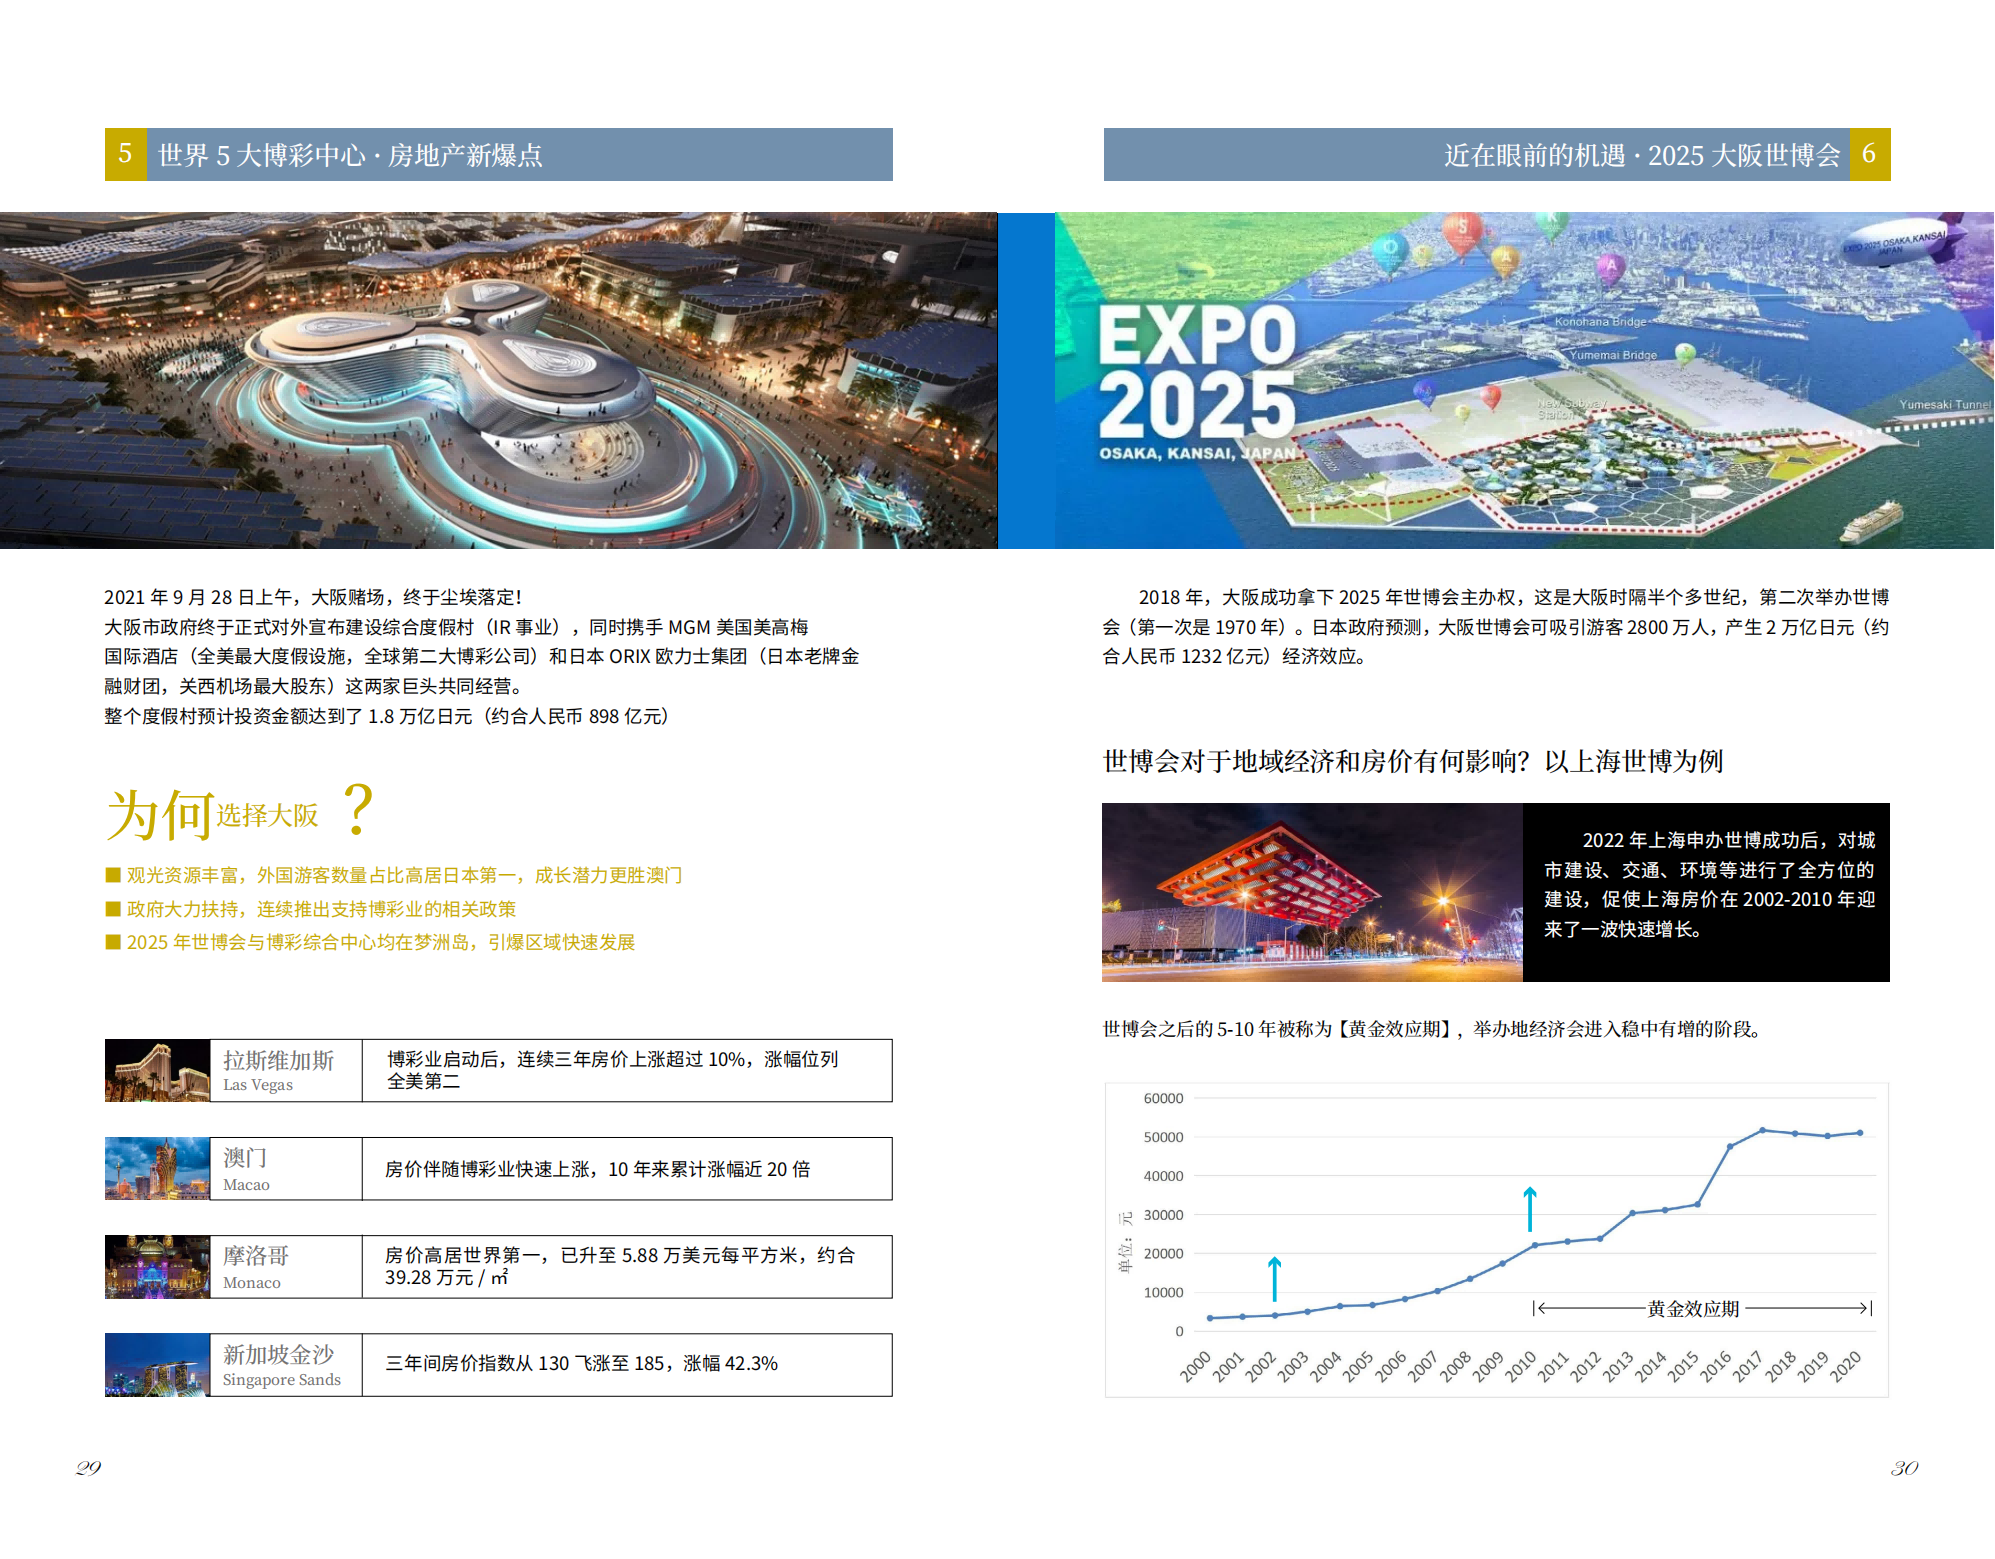Click the chart x-axis year 2010
This screenshot has height=1559, width=1995.
click(1520, 1366)
